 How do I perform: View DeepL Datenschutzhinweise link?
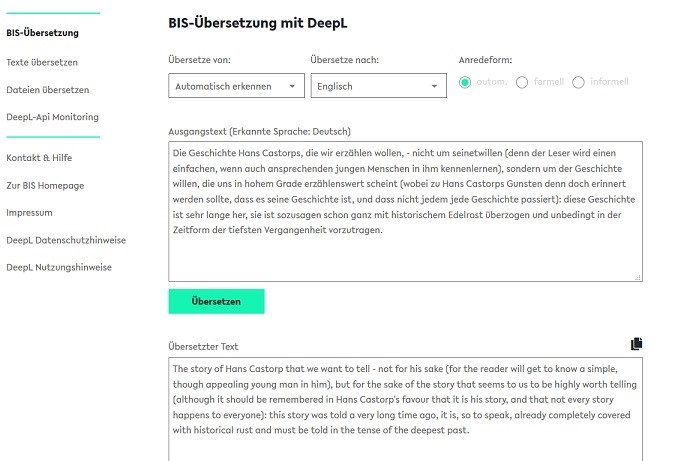pos(66,240)
